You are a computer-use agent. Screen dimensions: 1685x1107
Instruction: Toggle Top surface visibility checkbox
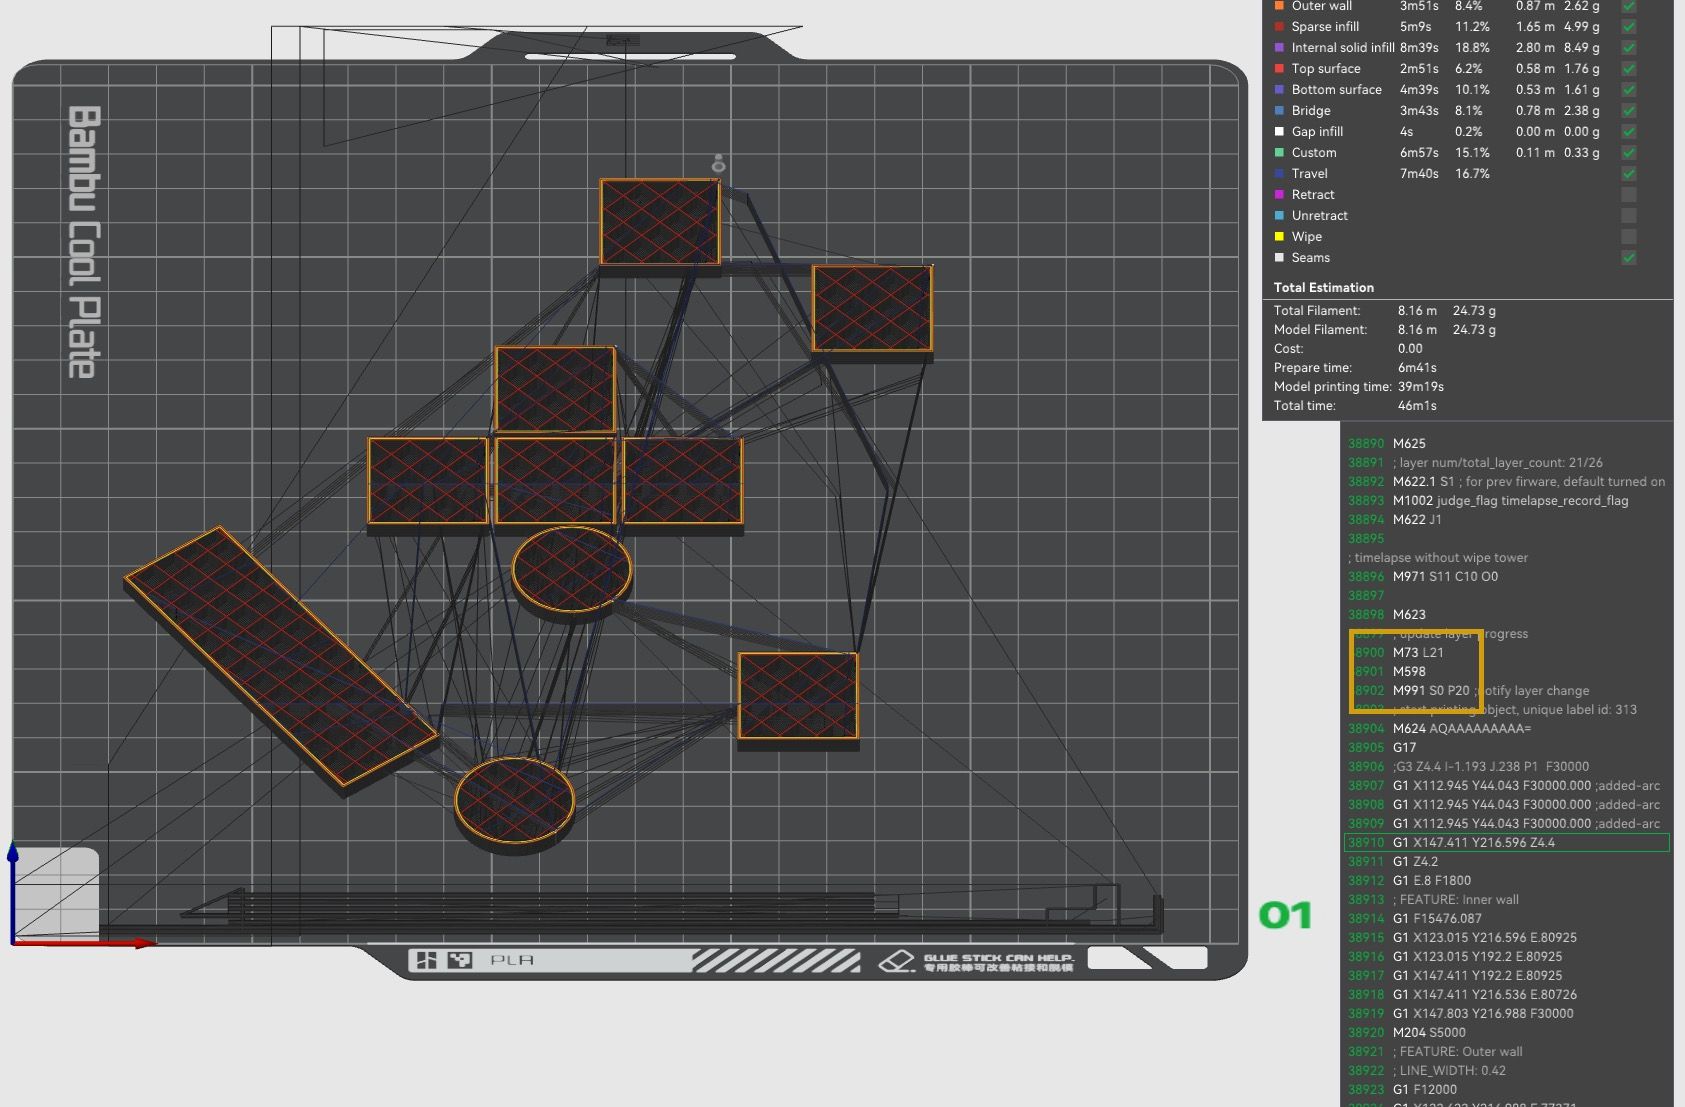(x=1629, y=69)
